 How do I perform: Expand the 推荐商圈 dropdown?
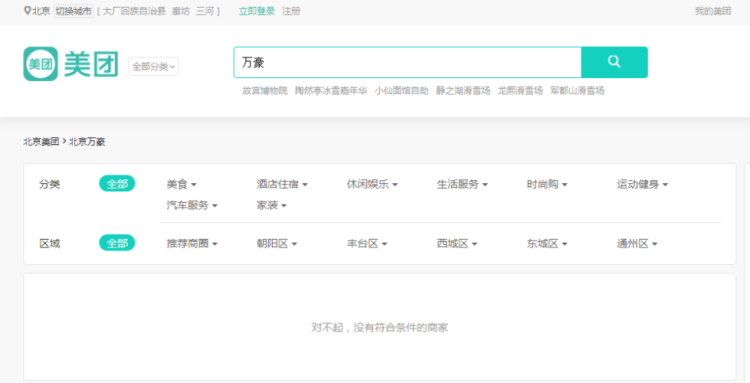coord(192,244)
